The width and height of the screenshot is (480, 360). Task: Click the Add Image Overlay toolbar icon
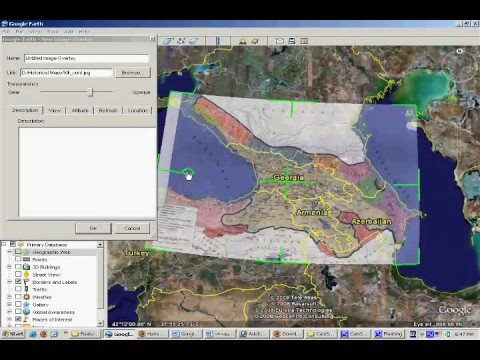click(x=193, y=41)
